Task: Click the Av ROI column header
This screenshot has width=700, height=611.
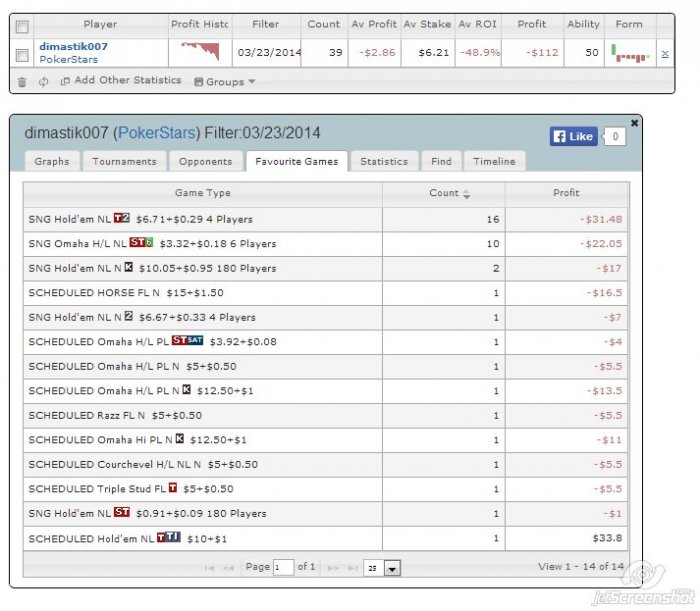Action: 477,24
